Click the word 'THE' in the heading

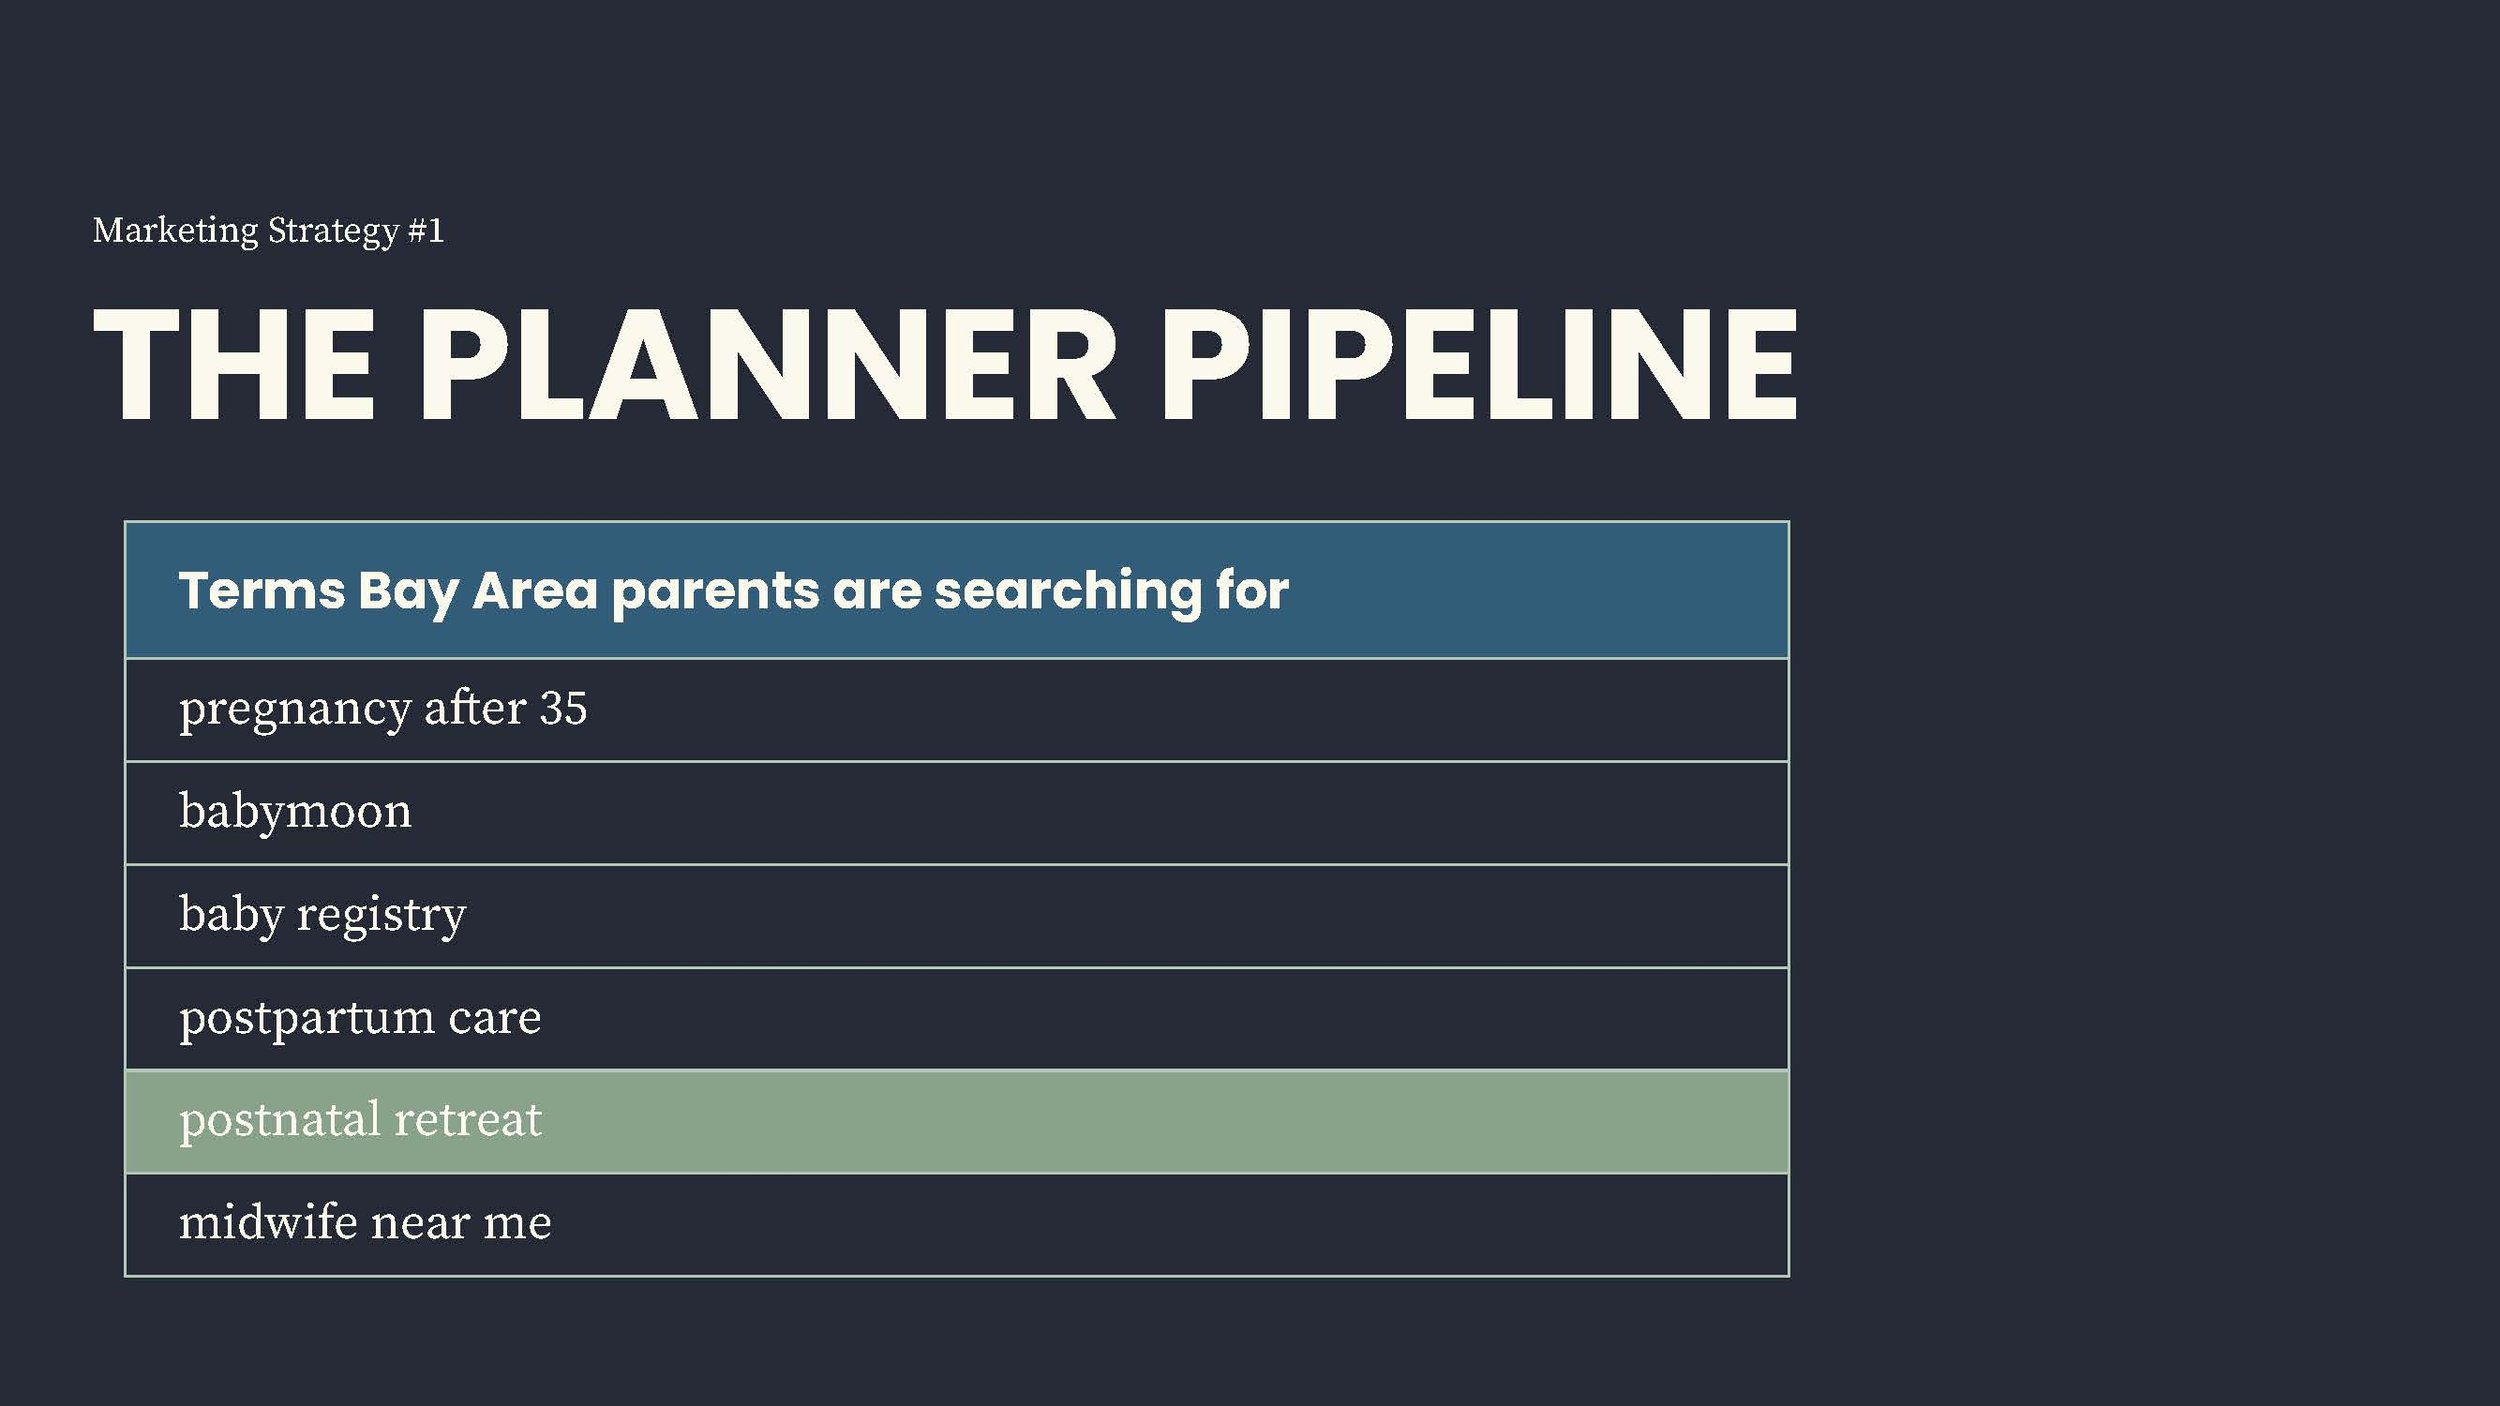coord(234,364)
